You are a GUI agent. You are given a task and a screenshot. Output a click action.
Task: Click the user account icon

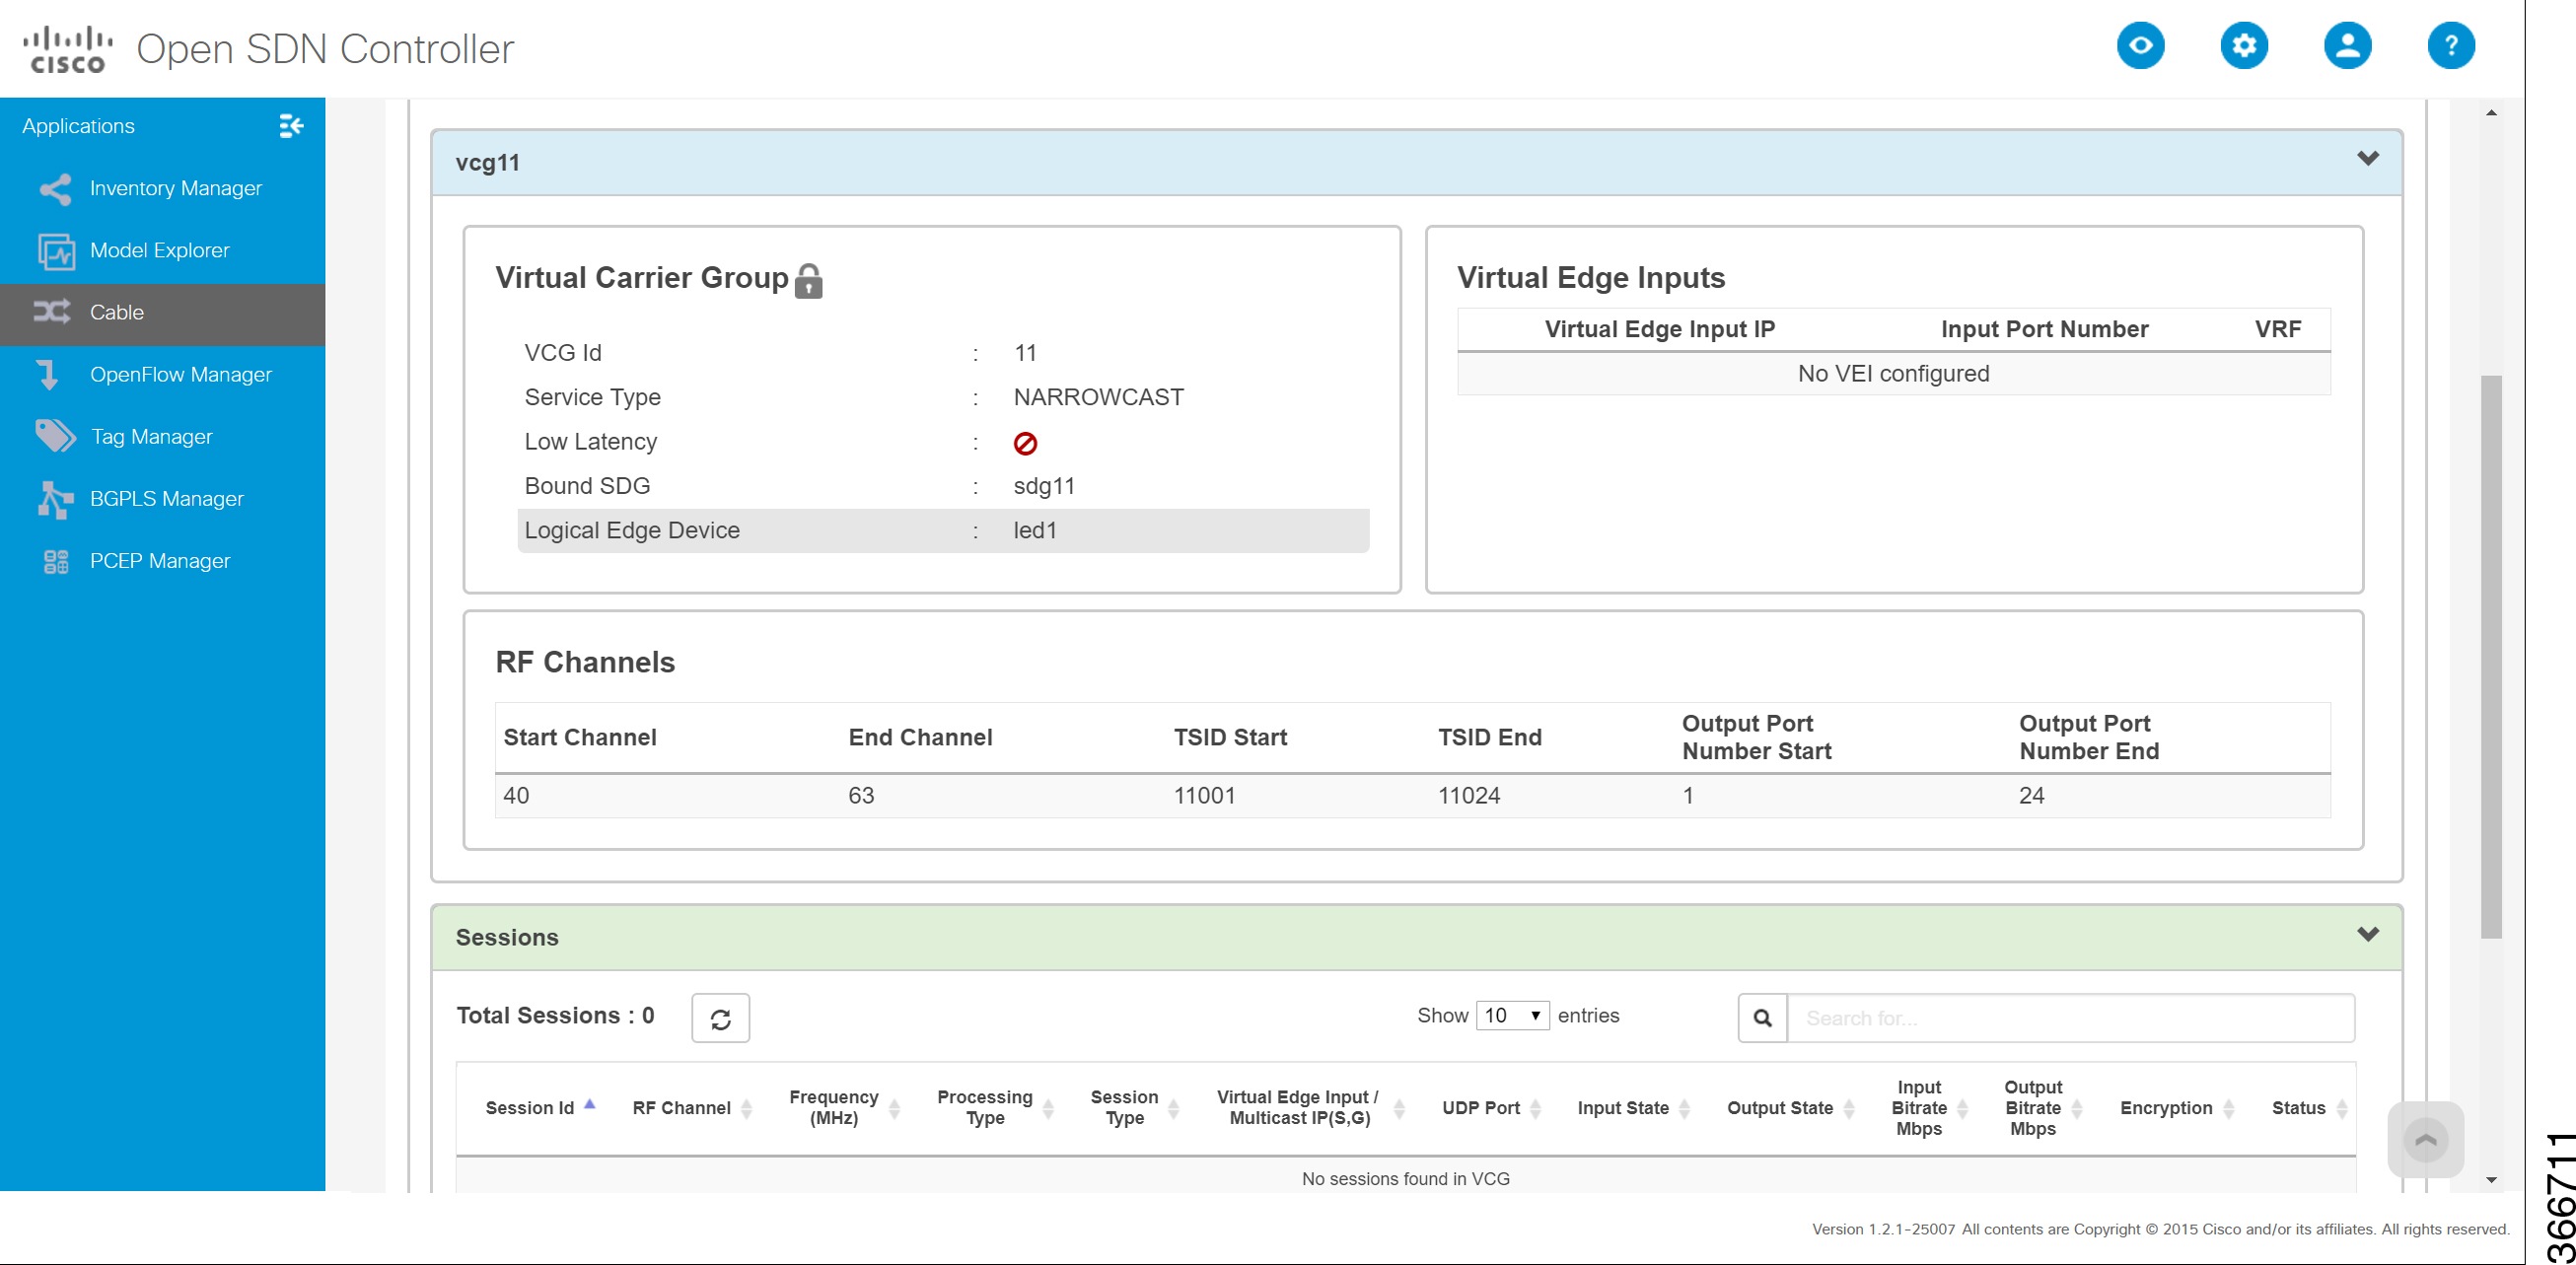2349,45
